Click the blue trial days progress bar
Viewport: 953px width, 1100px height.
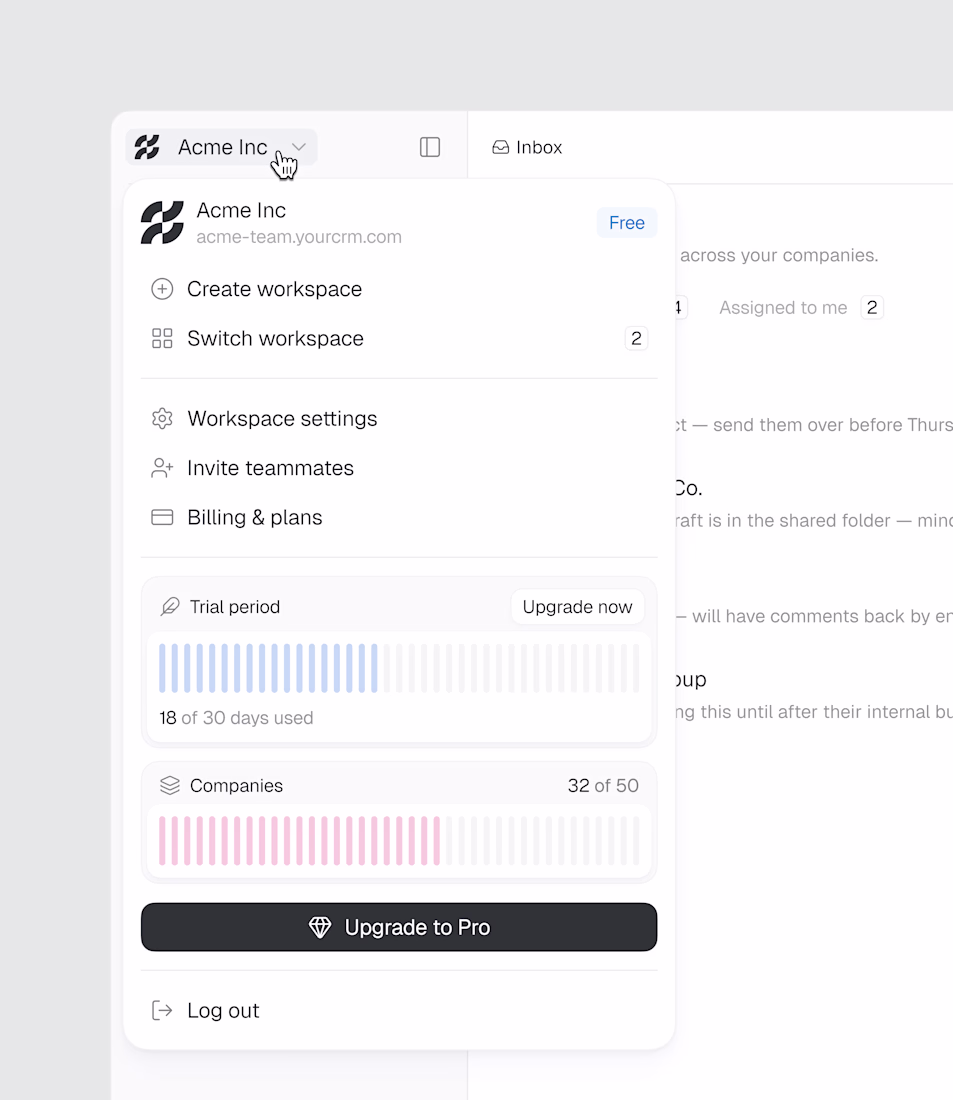point(399,668)
